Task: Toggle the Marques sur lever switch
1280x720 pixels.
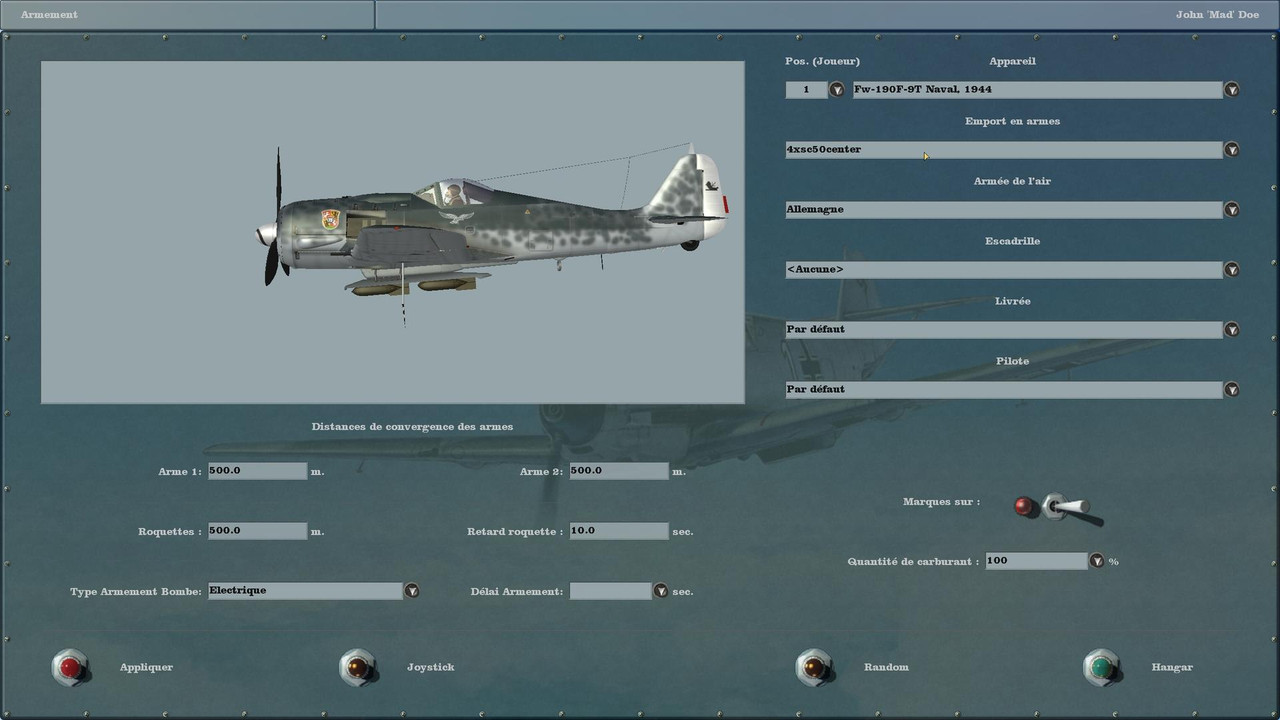Action: (x=1070, y=508)
